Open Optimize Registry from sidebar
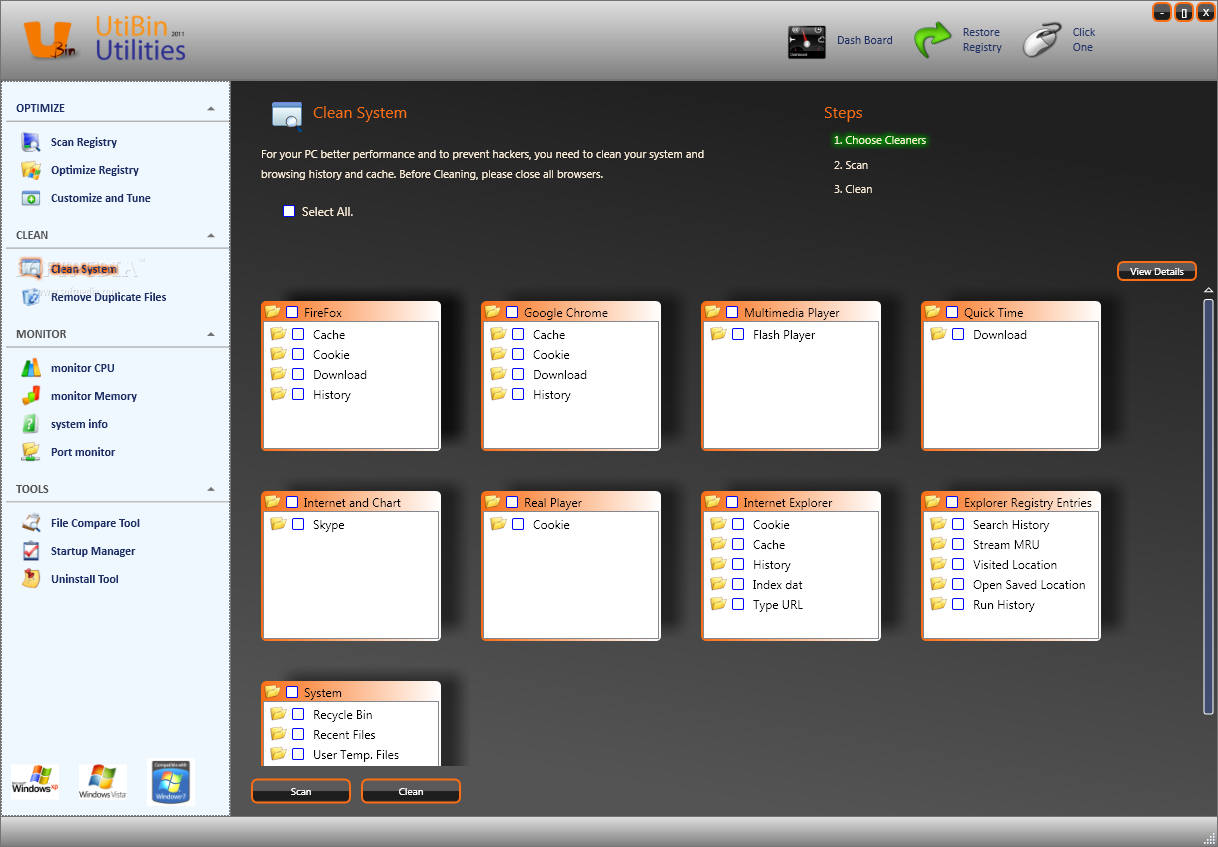Screen dimensions: 1218x847 pos(95,170)
